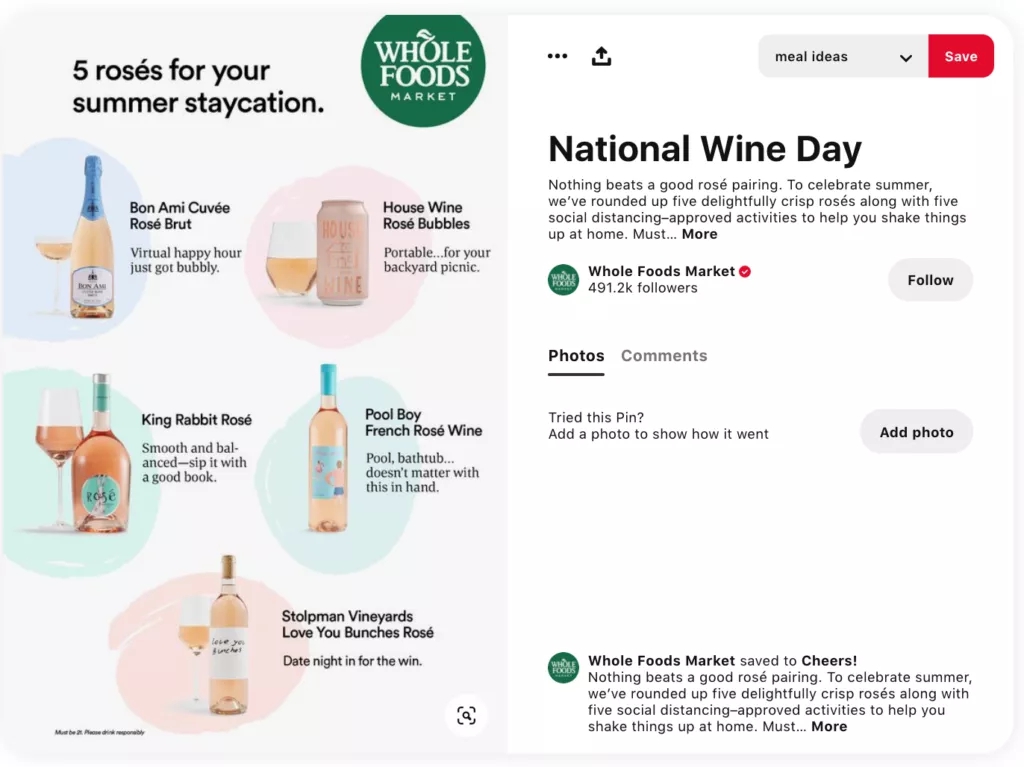Viewport: 1024px width, 767px height.
Task: Click the National Wine Day title
Action: click(705, 149)
